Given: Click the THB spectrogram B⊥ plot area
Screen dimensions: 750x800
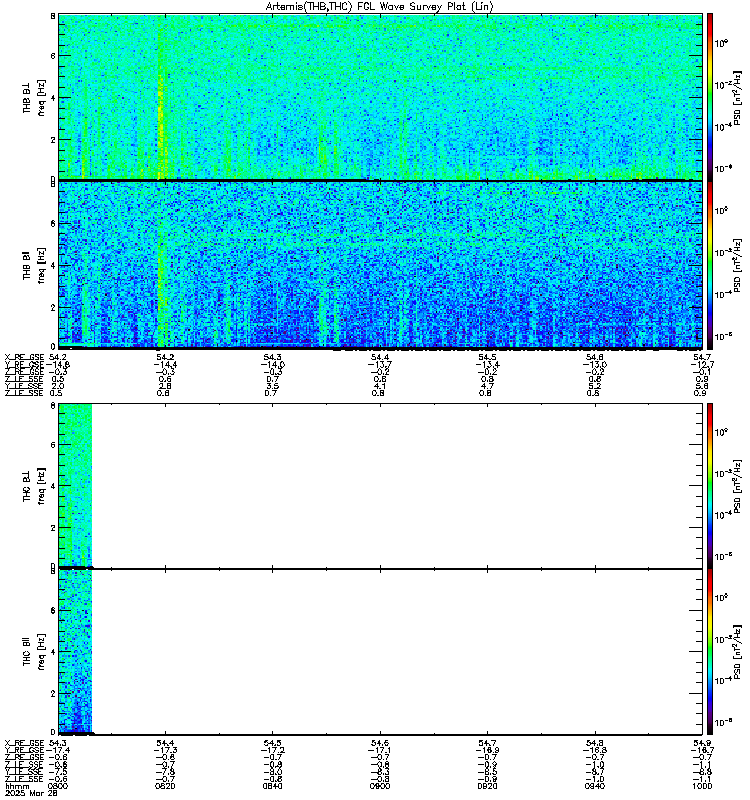Looking at the screenshot, I should (380, 96).
